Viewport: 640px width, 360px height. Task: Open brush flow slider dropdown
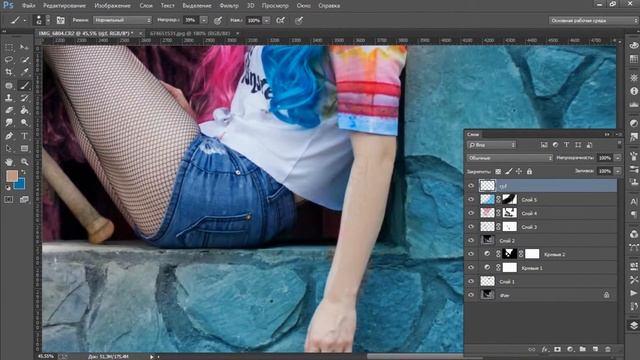tap(267, 20)
